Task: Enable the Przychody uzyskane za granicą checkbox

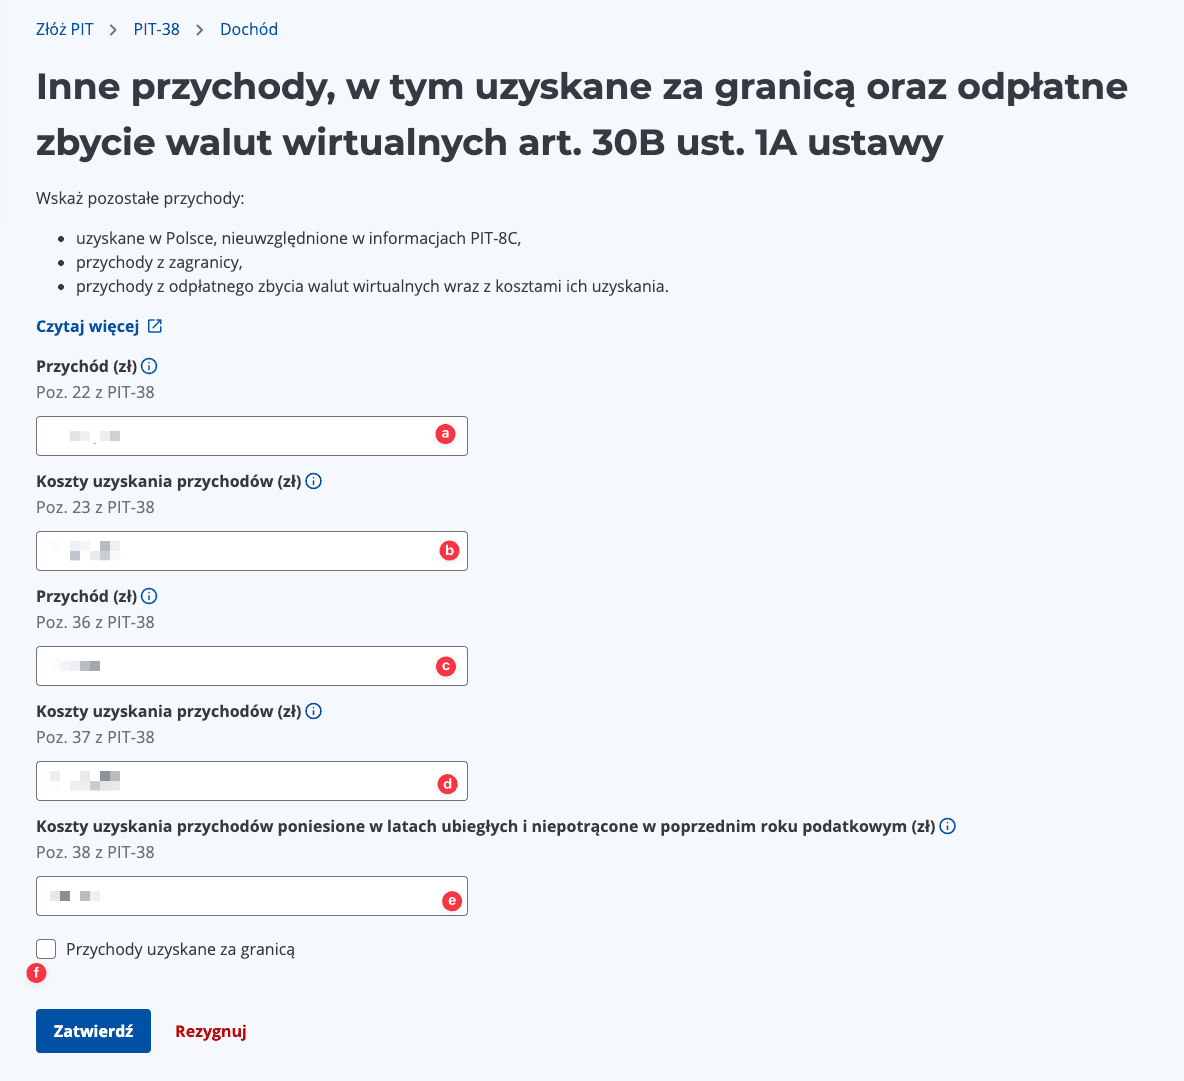Action: [x=45, y=948]
